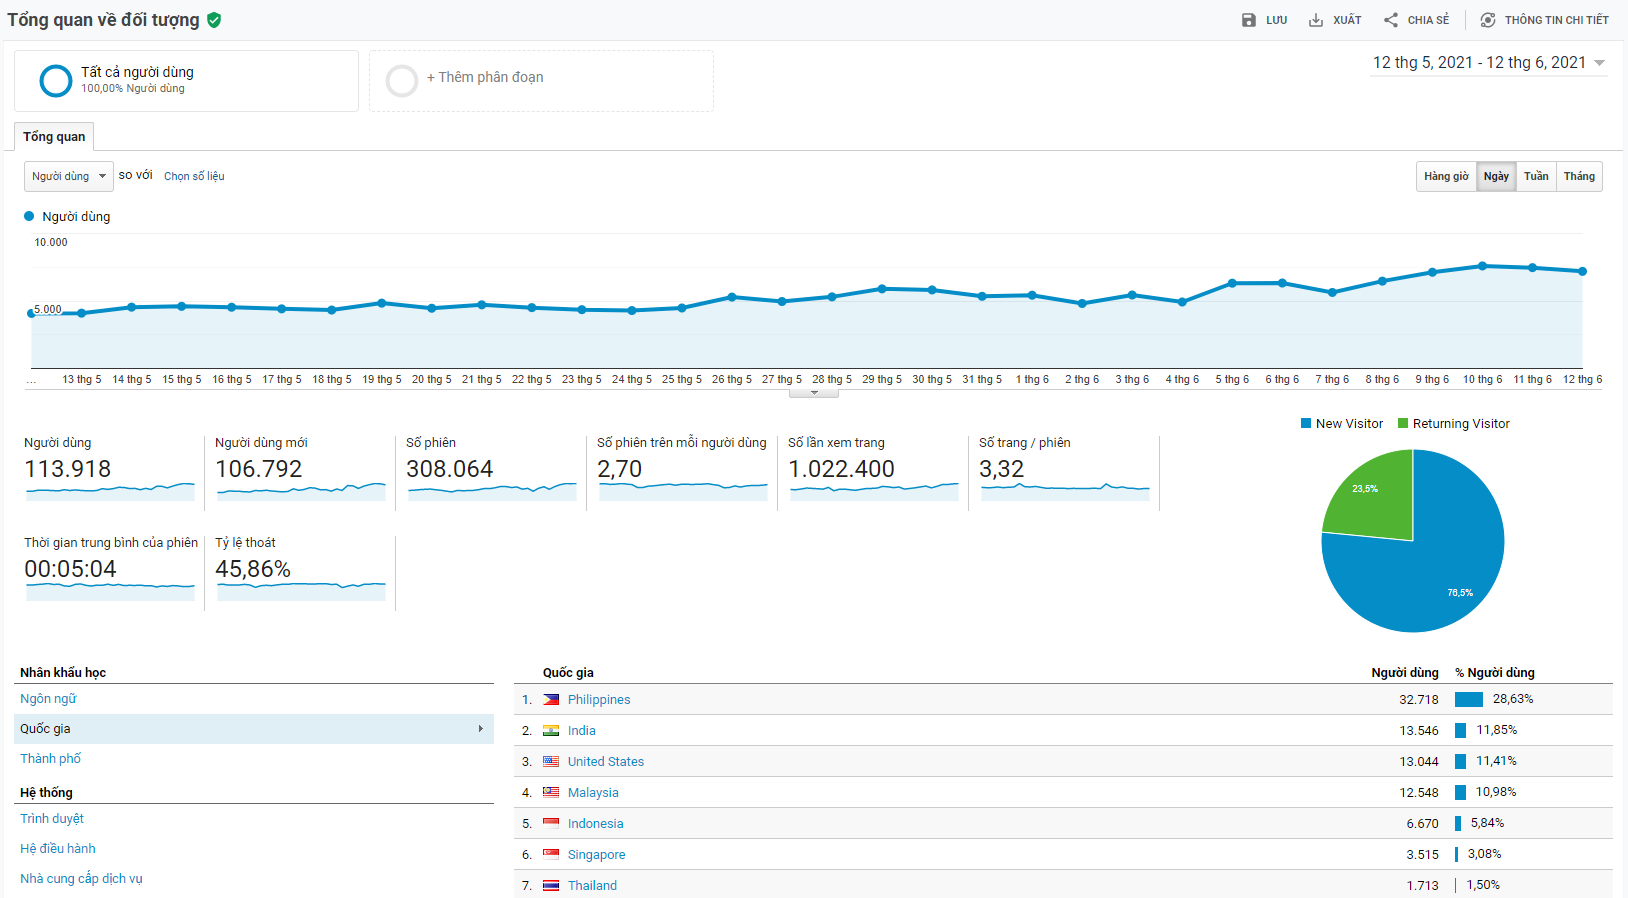This screenshot has width=1628, height=898.
Task: Open the Malaysia country link
Action: [x=593, y=793]
